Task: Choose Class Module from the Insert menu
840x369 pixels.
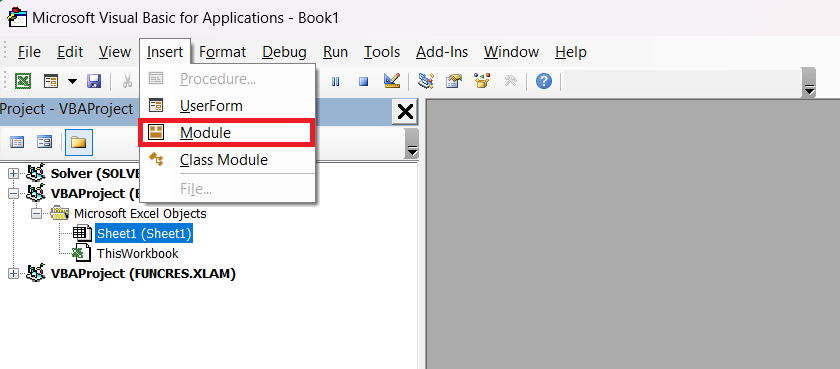Action: tap(228, 160)
